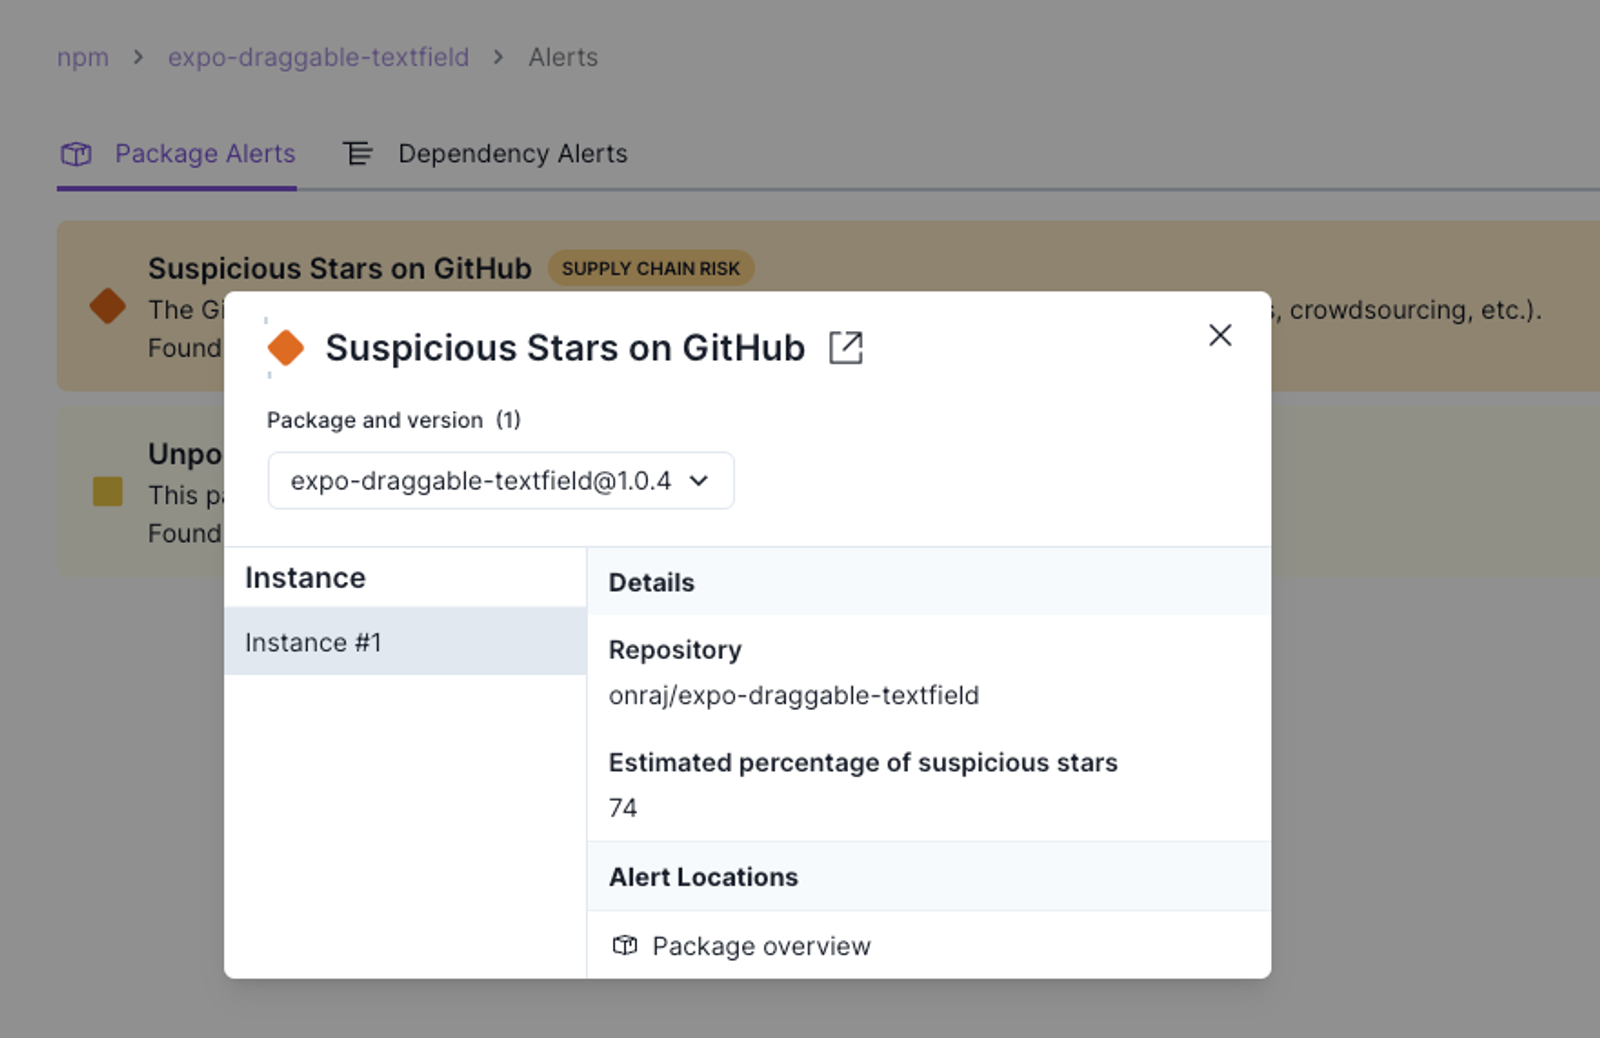Switch to the Dependency Alerts tab

[x=486, y=154]
